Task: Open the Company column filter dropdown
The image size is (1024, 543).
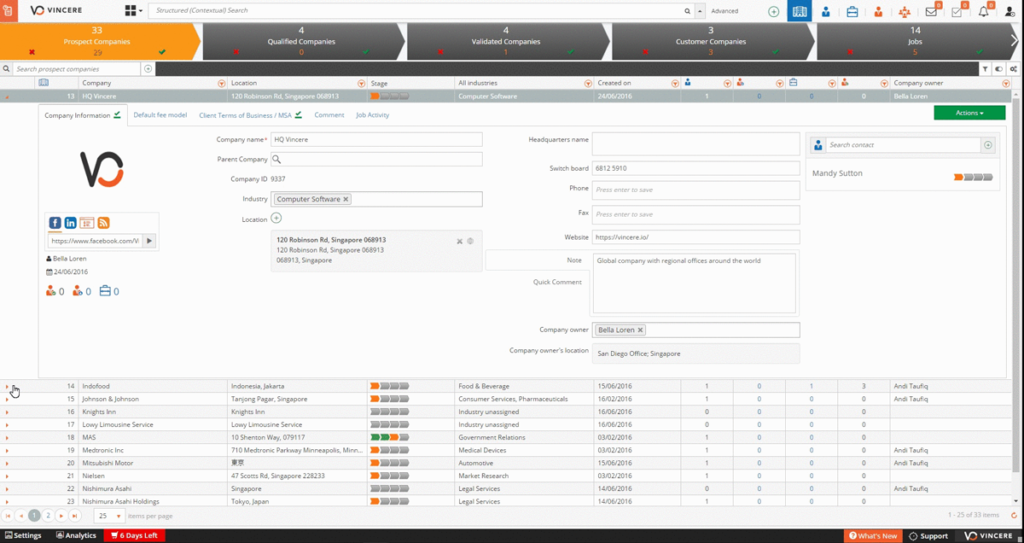Action: pos(221,83)
